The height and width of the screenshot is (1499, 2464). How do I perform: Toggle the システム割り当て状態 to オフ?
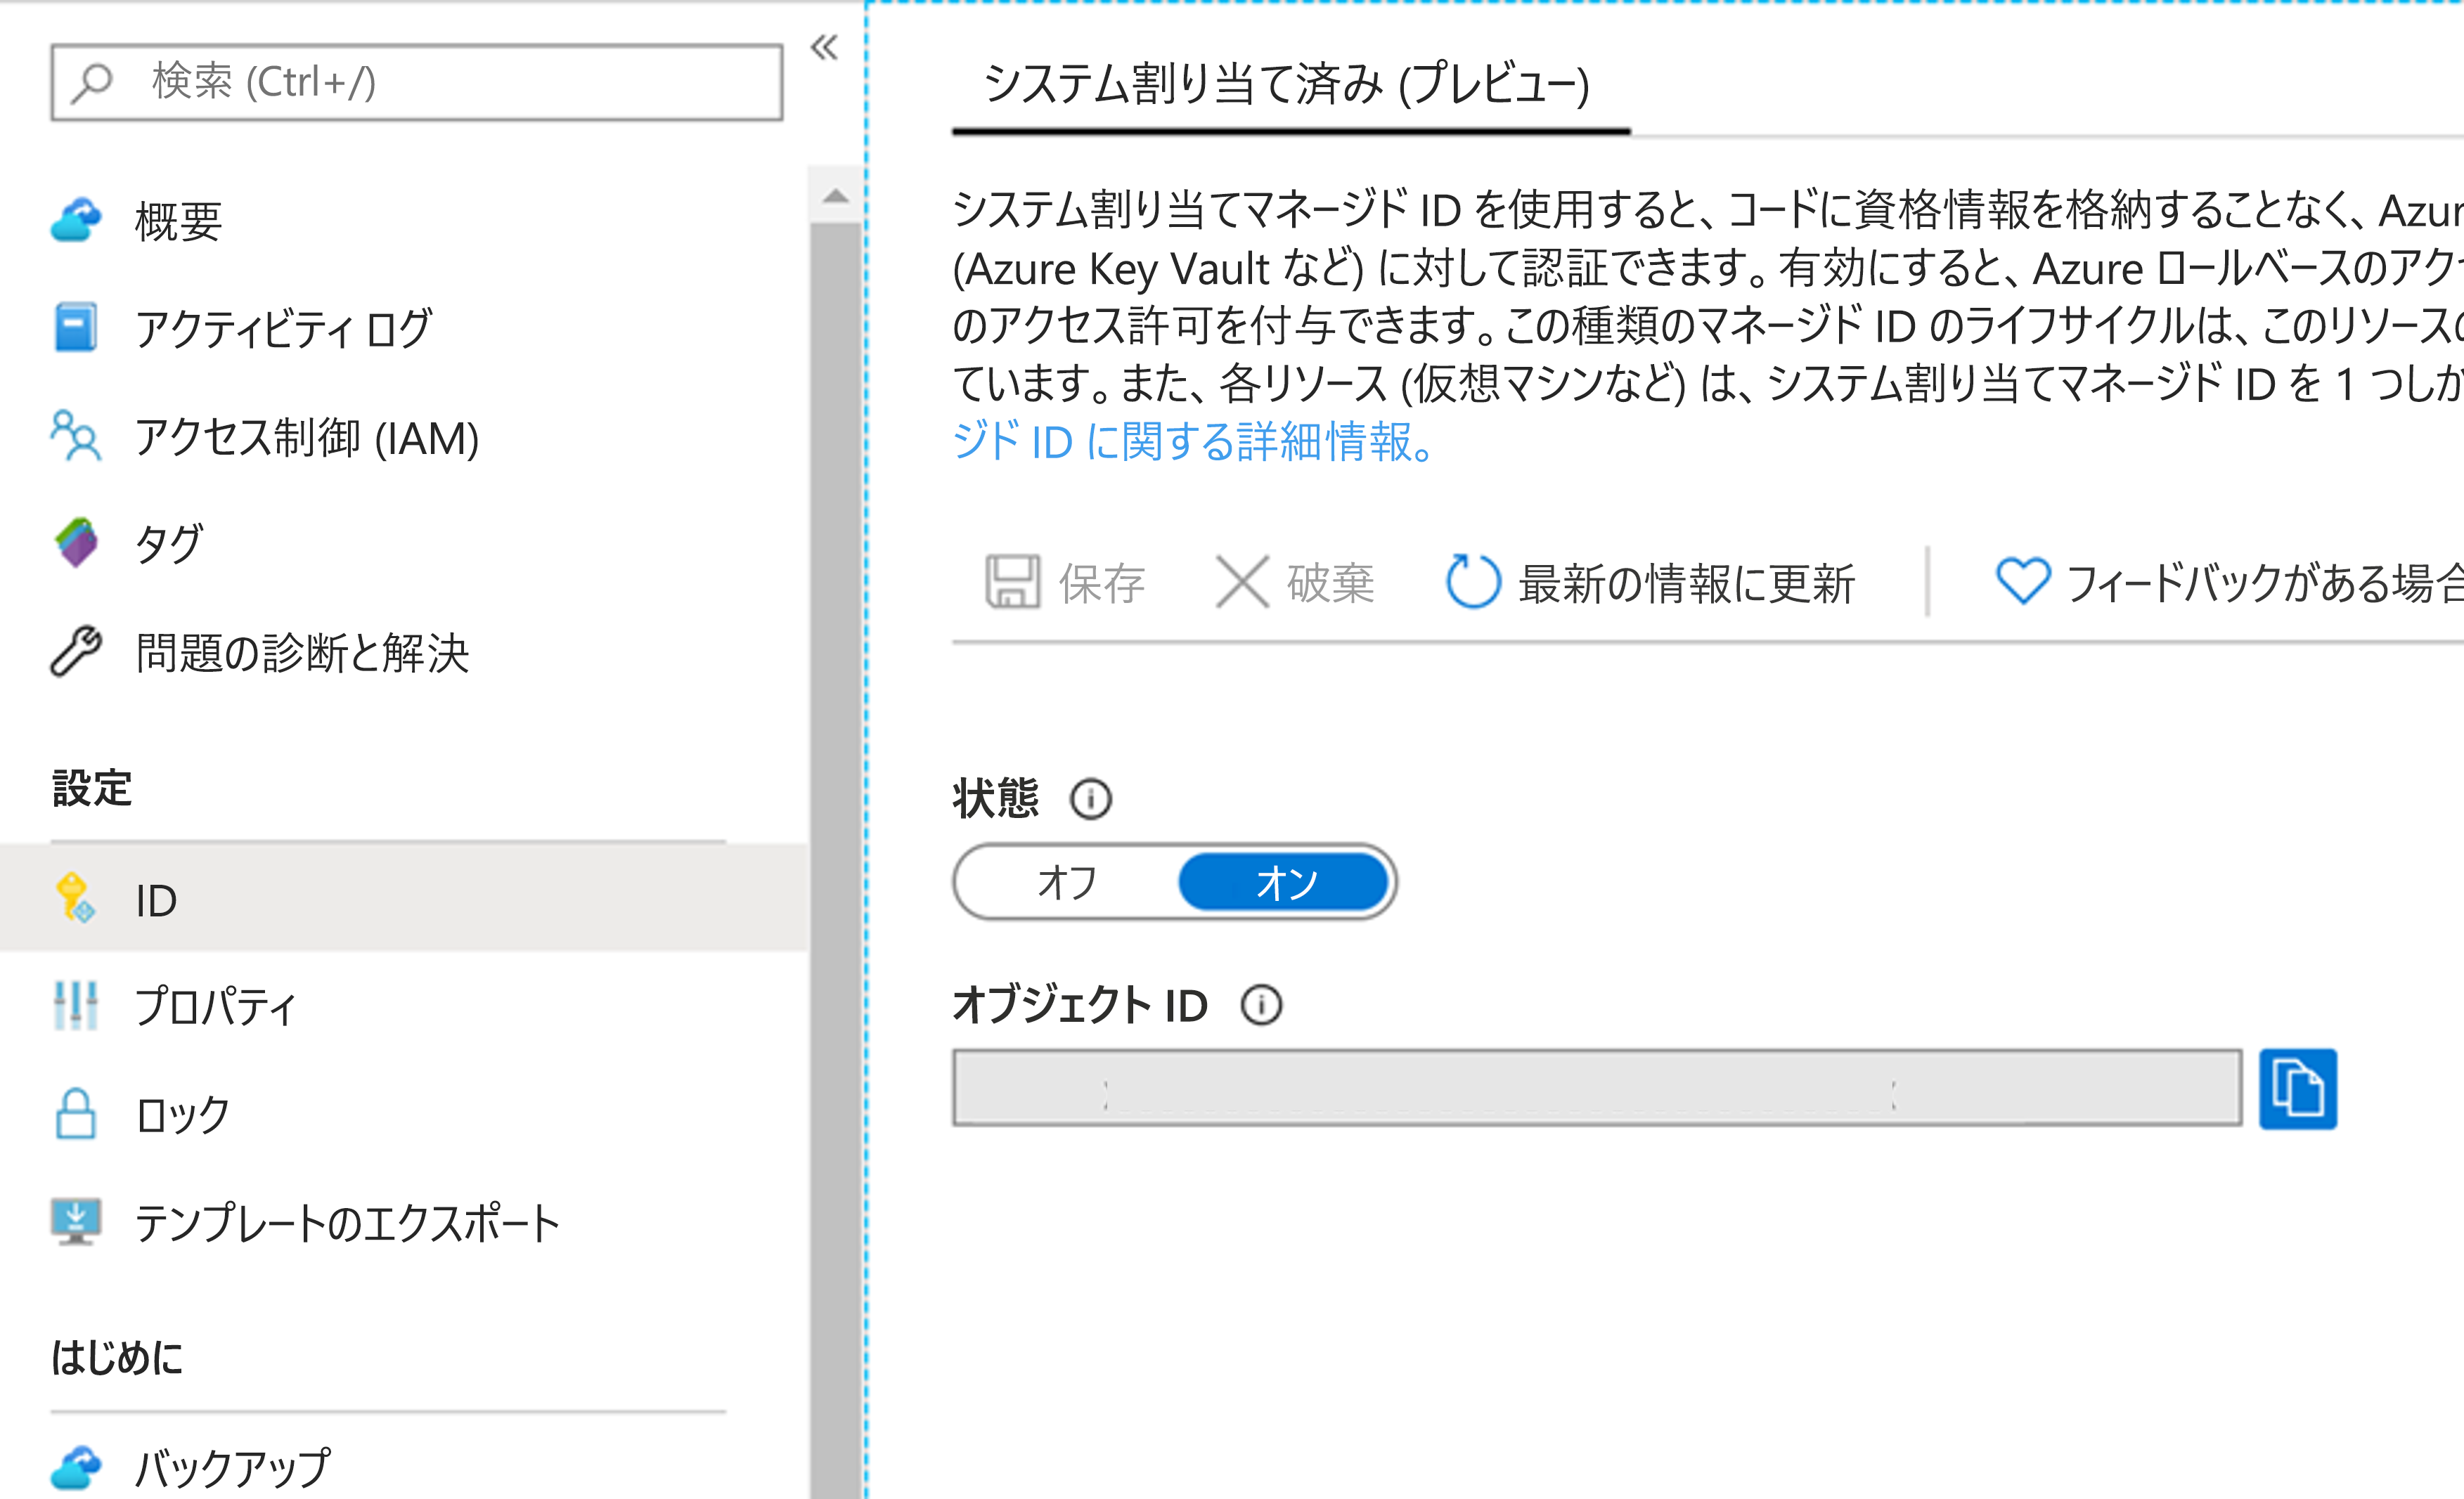pyautogui.click(x=1065, y=880)
